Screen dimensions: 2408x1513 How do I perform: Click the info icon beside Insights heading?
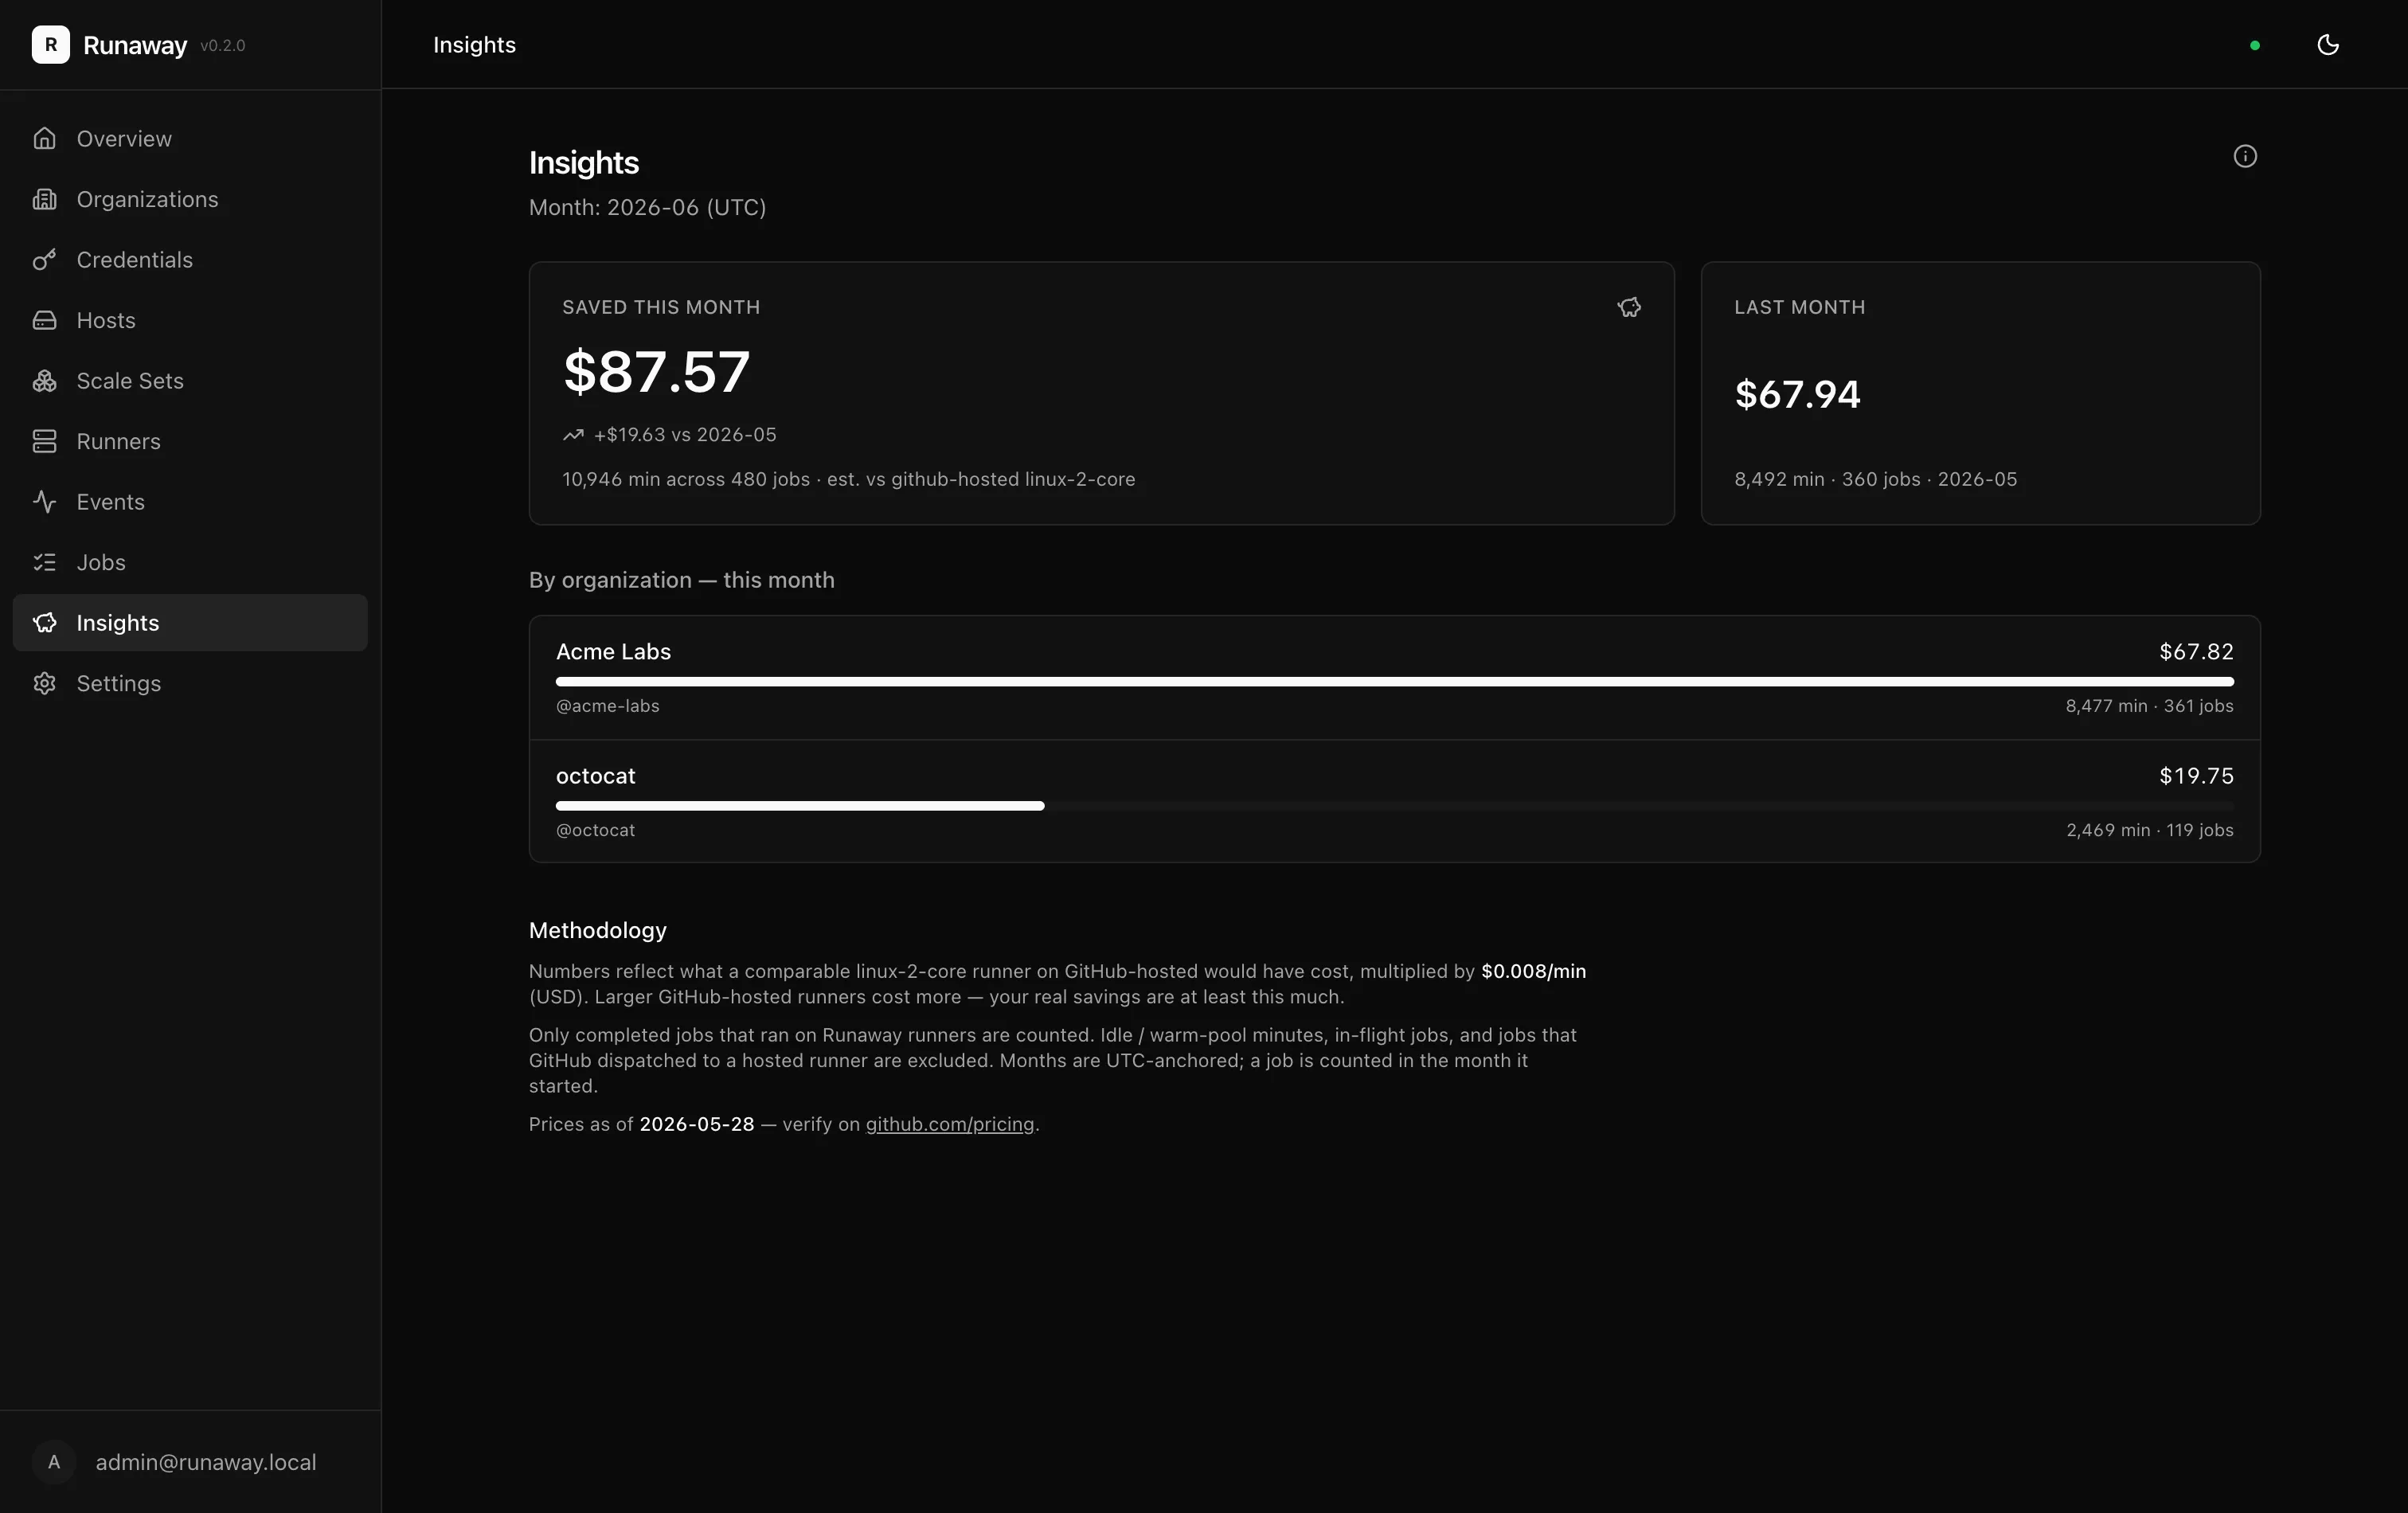pos(2245,156)
